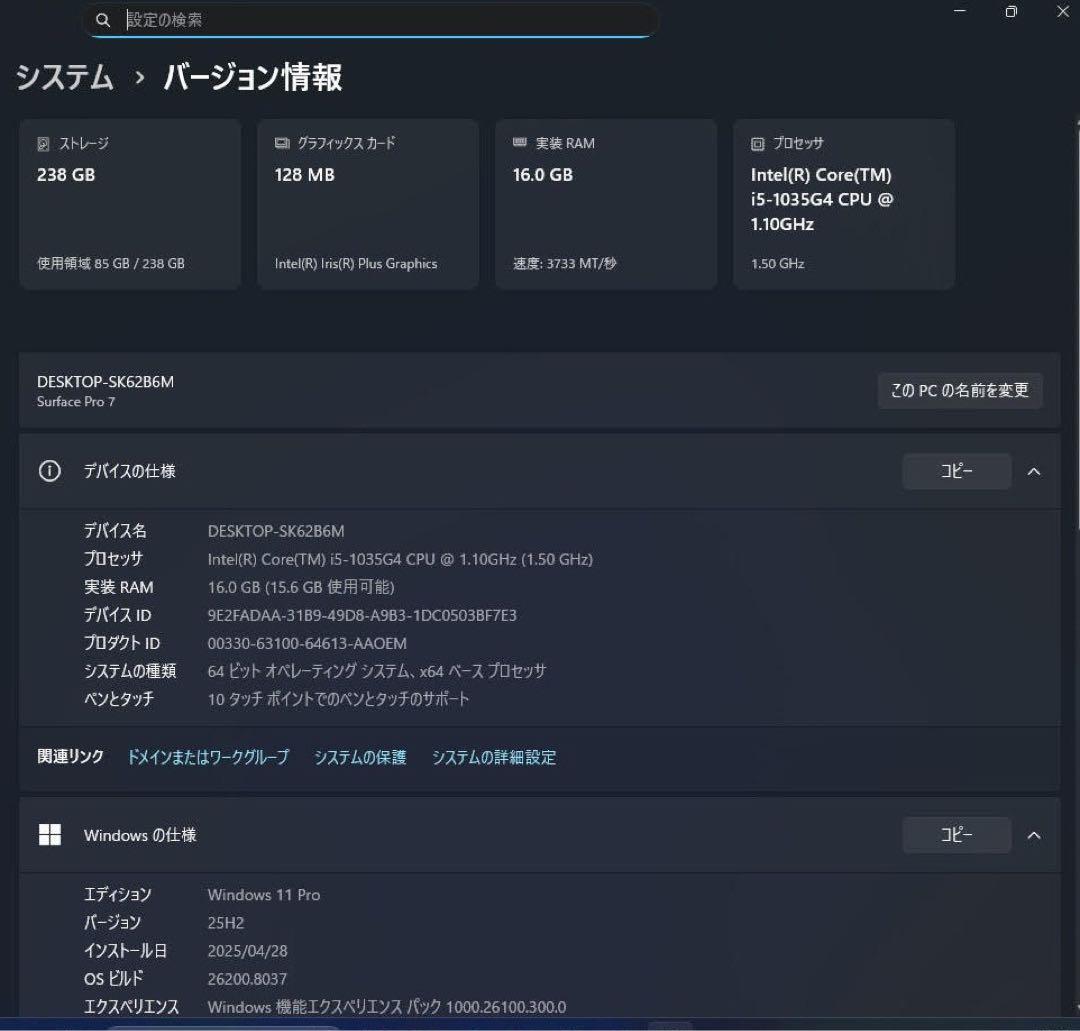The height and width of the screenshot is (1031, 1080).
Task: Collapse the Windows の仕様 section
Action: tap(1034, 835)
